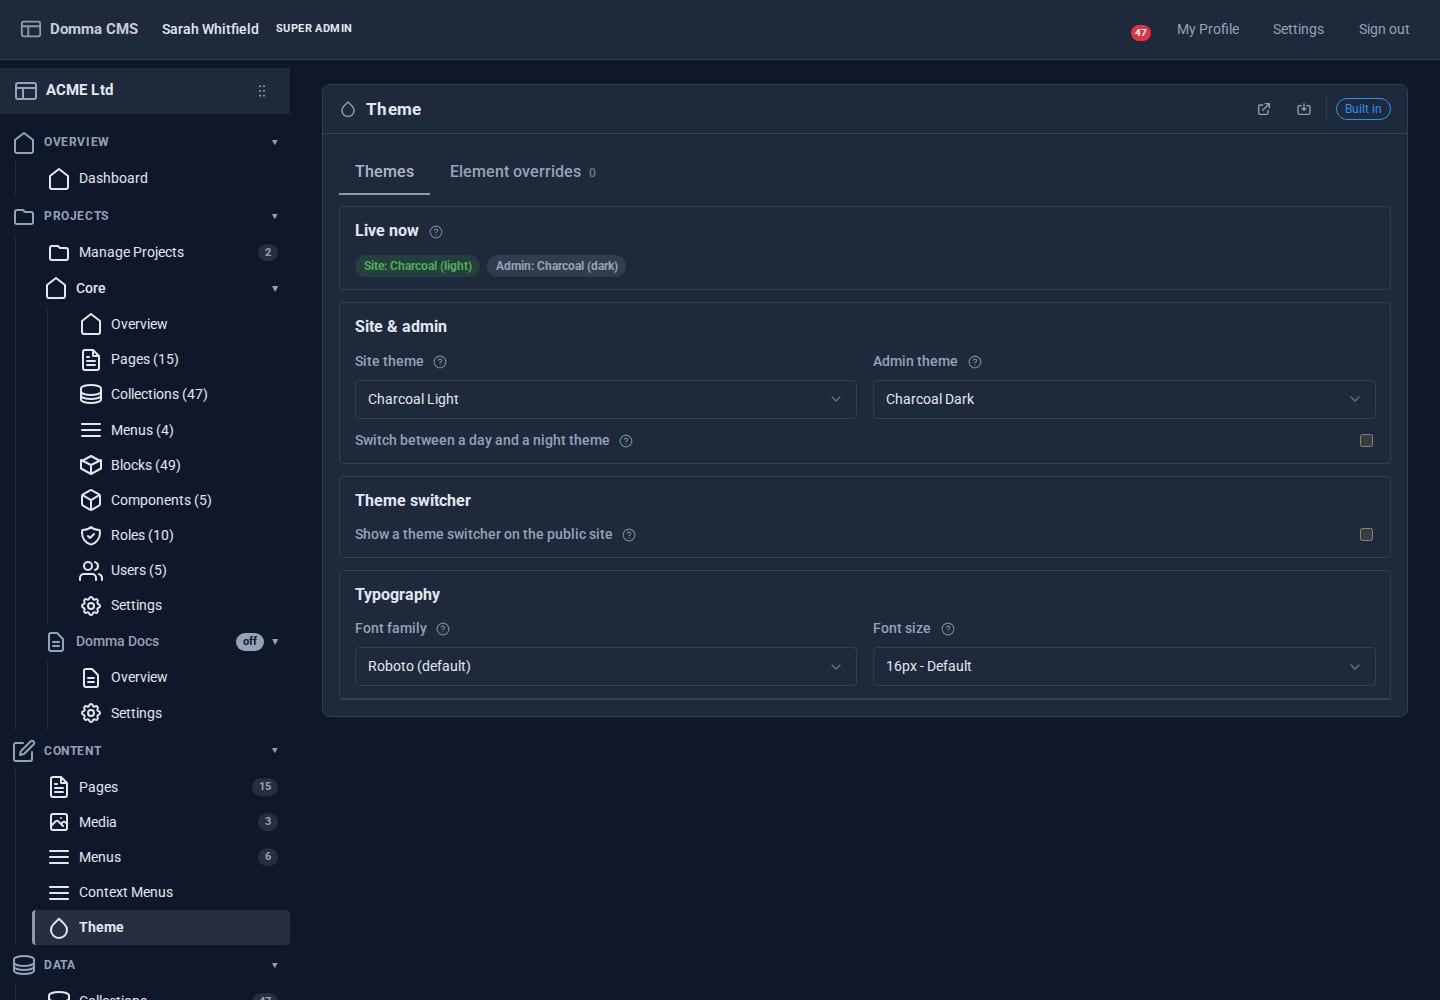Open My Profile link
This screenshot has height=1000, width=1440.
1208,30
